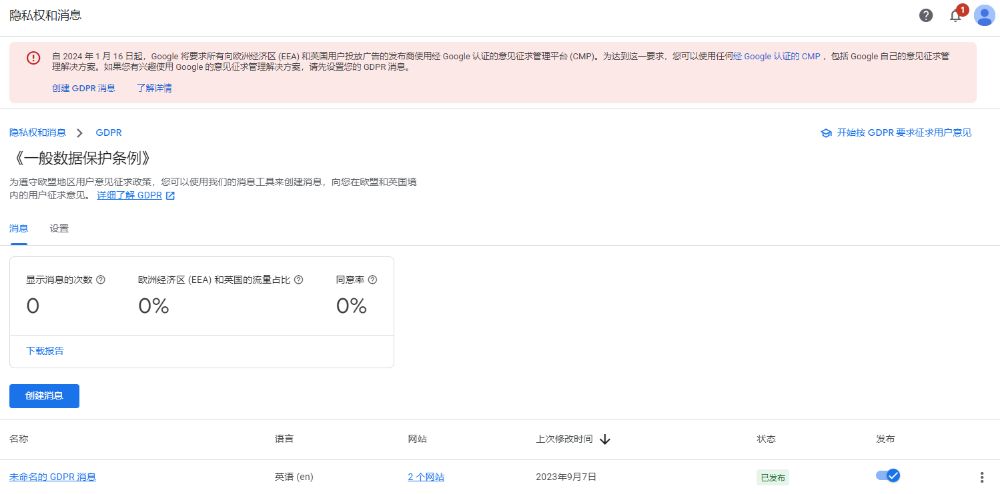Click the 创建消息 button

pos(44,396)
